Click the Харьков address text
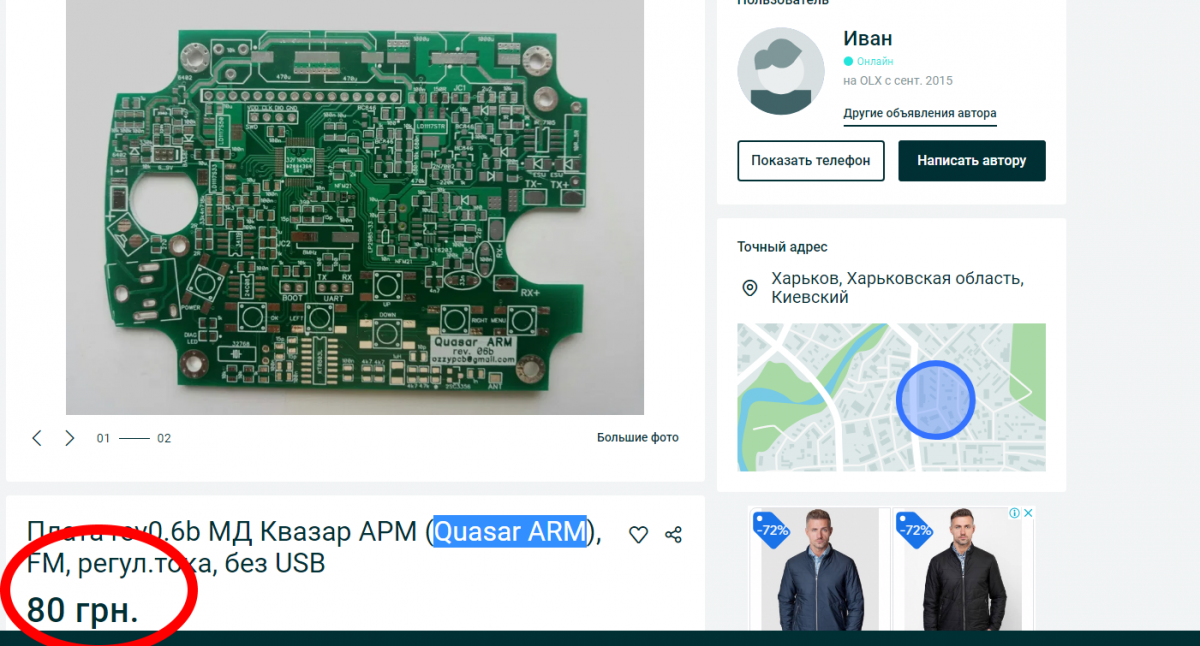1200x646 pixels. click(898, 288)
